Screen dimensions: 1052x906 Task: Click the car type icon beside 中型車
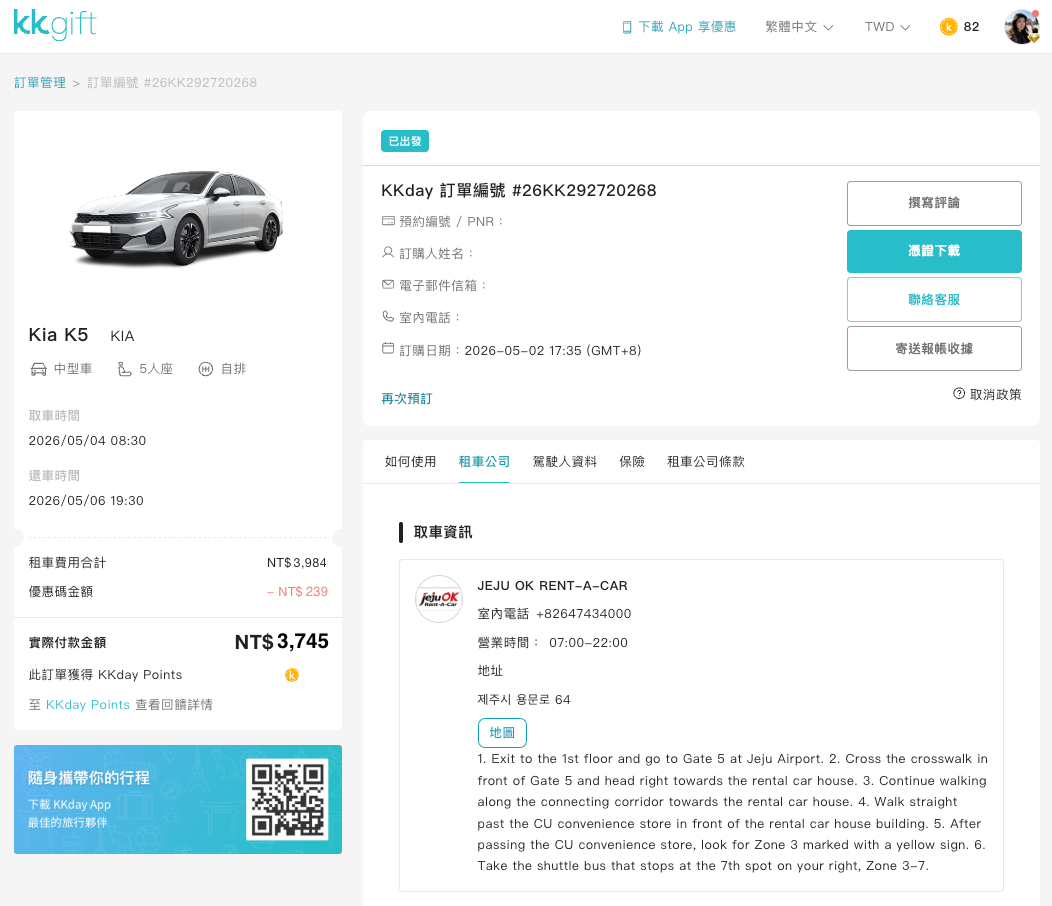(39, 369)
